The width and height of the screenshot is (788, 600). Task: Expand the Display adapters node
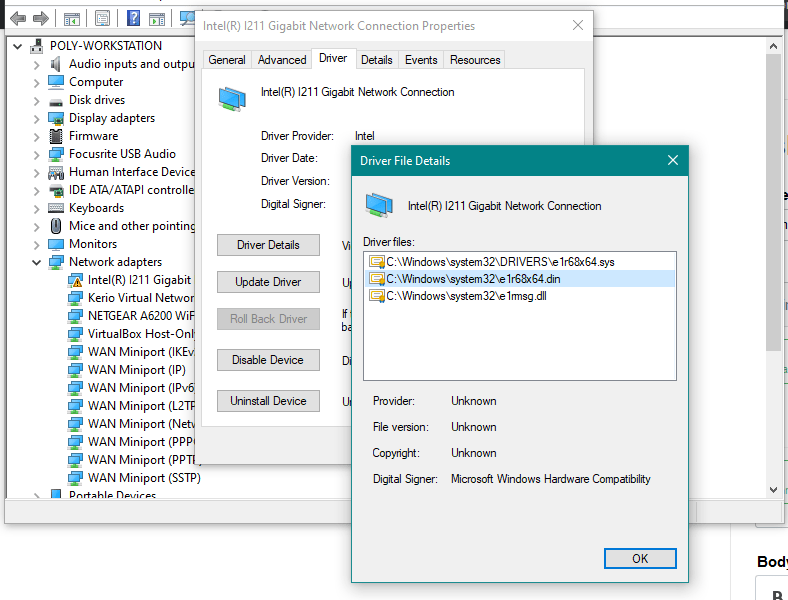click(x=36, y=119)
